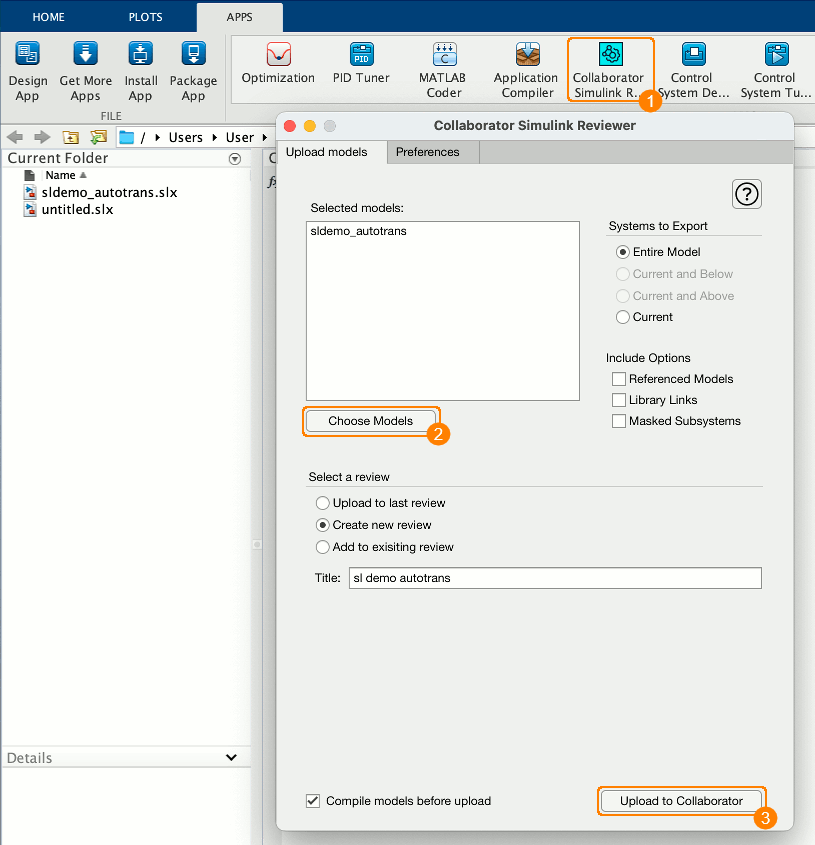Go up one folder level

71,137
